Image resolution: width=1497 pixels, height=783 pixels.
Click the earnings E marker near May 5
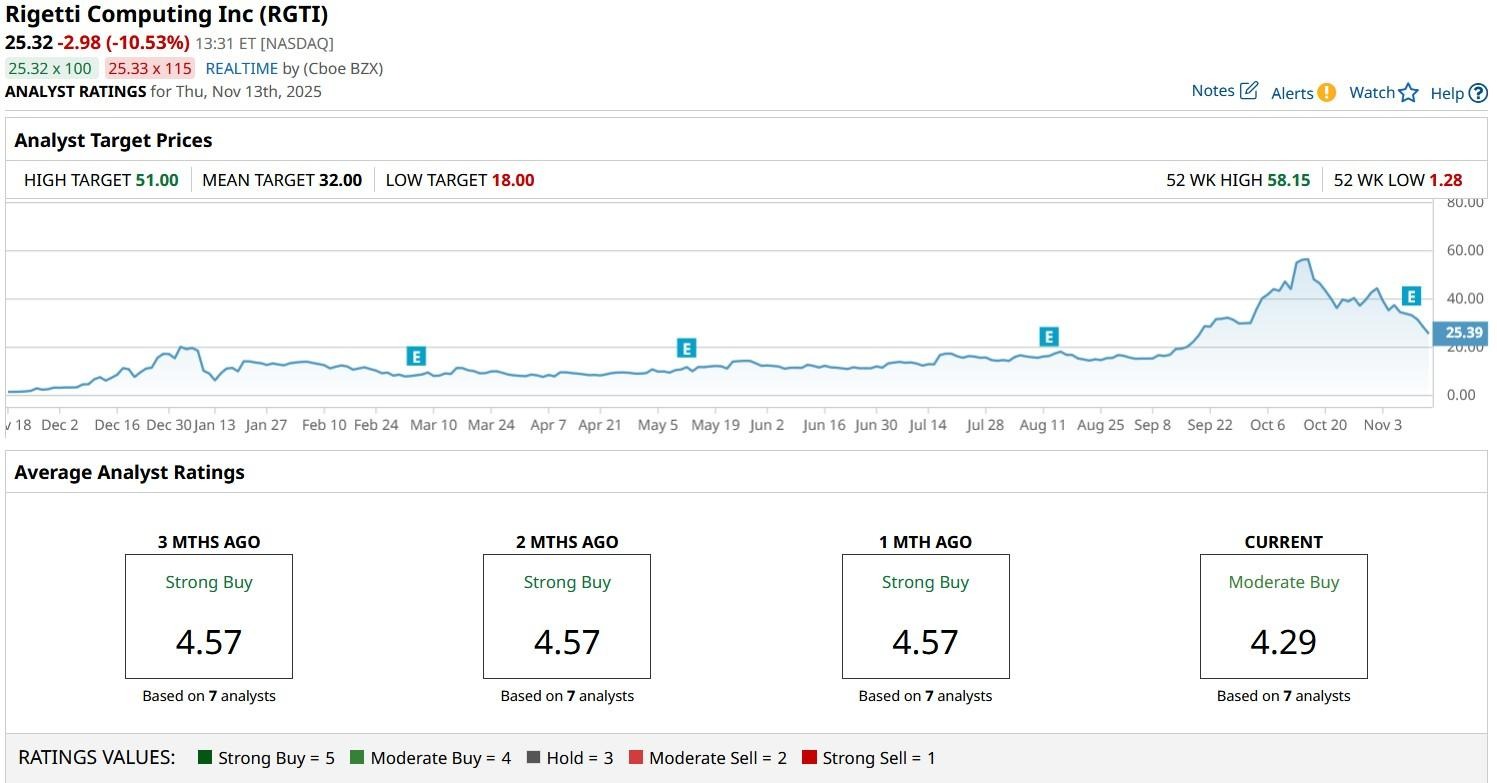[687, 349]
